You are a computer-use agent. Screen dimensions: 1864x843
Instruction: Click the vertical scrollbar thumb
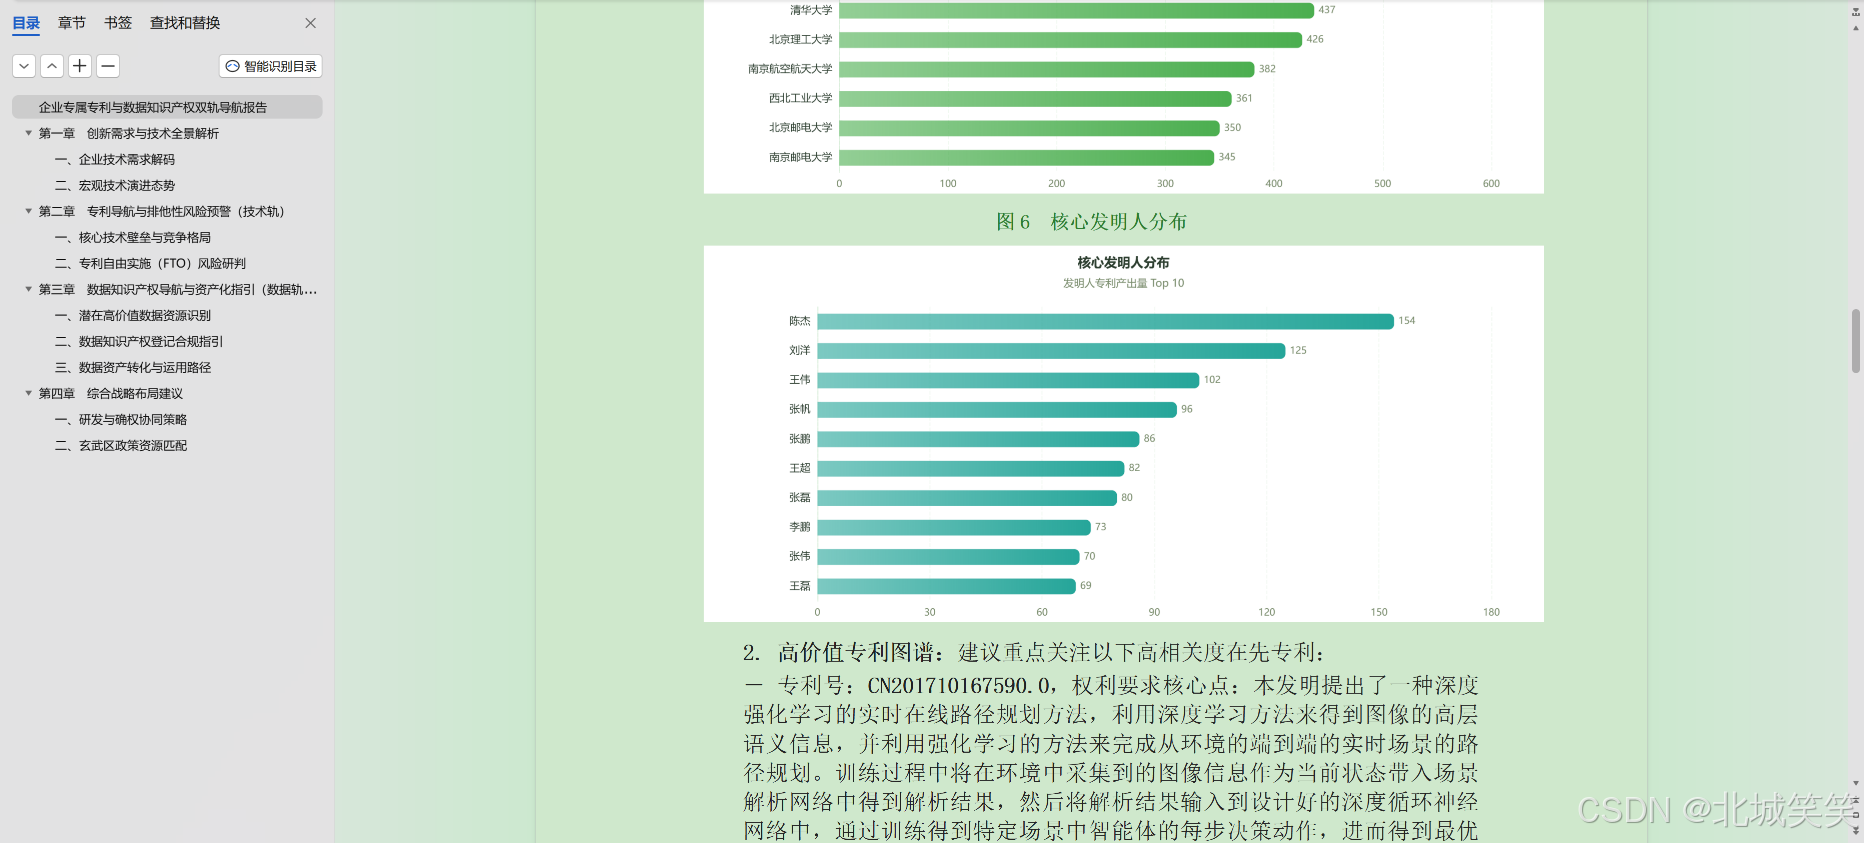(x=1856, y=341)
